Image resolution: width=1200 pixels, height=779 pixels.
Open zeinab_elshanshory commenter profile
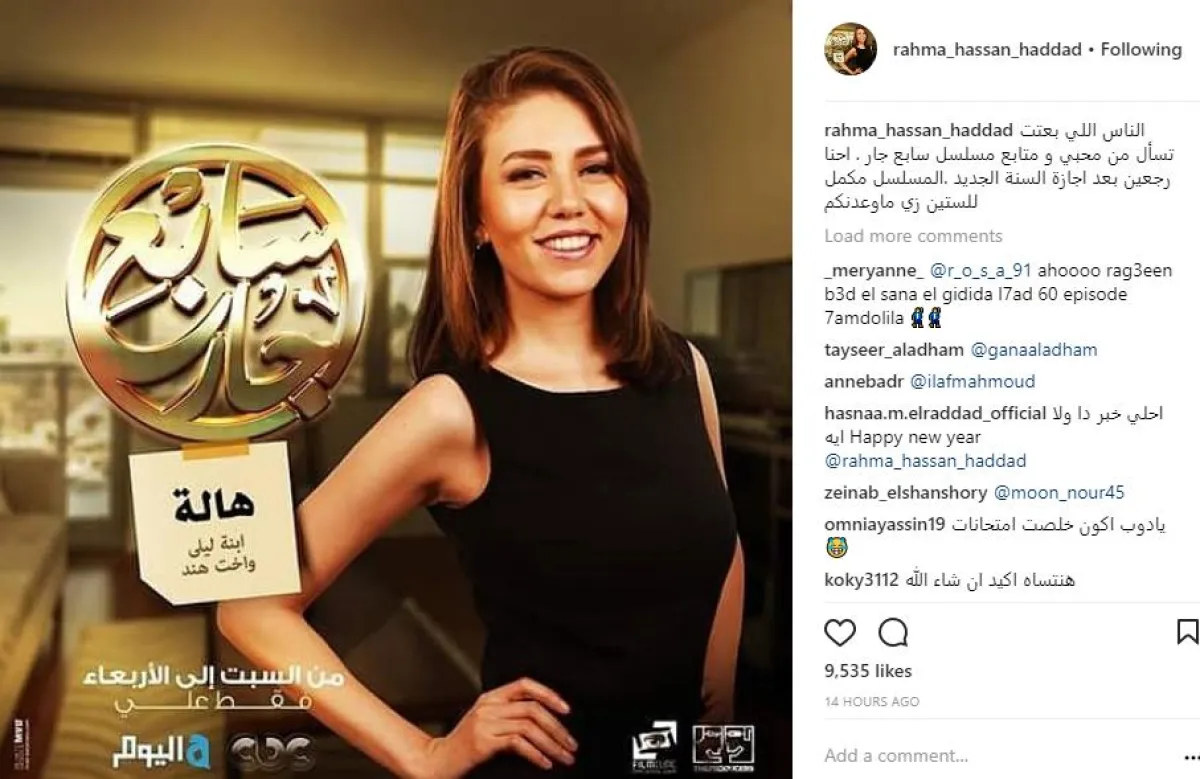(906, 493)
